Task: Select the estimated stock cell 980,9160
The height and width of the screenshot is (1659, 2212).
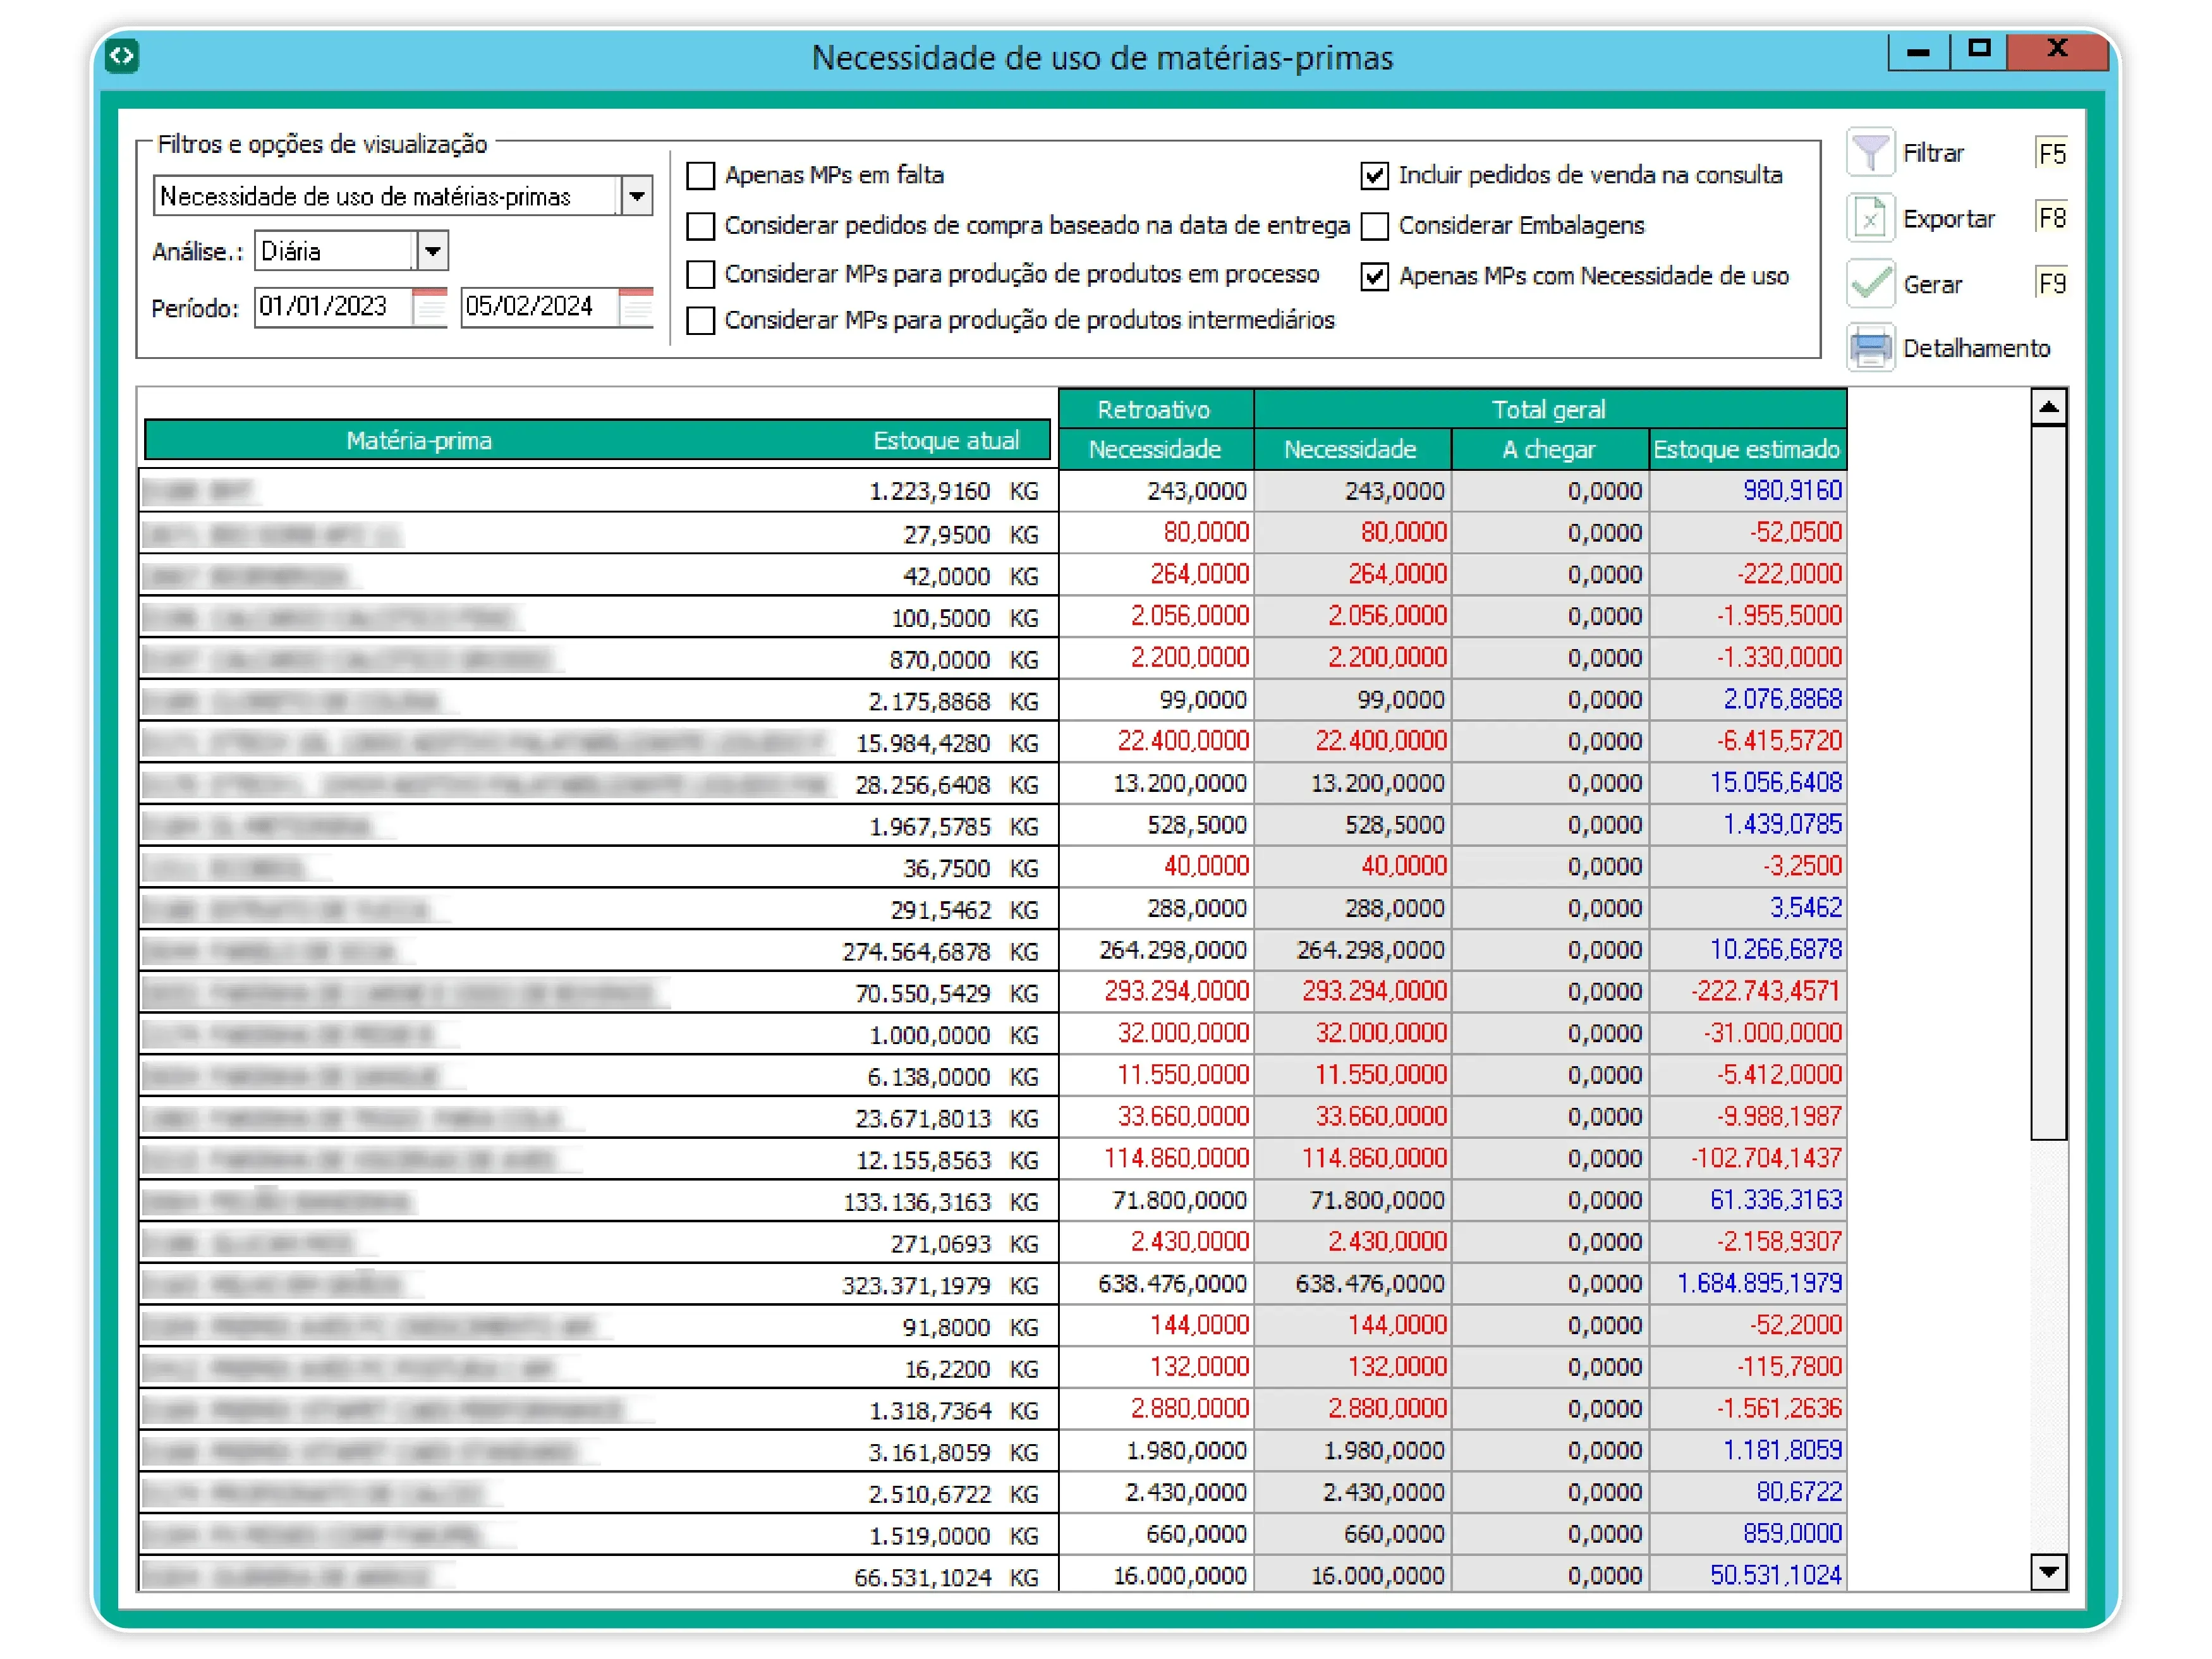Action: pos(1747,490)
